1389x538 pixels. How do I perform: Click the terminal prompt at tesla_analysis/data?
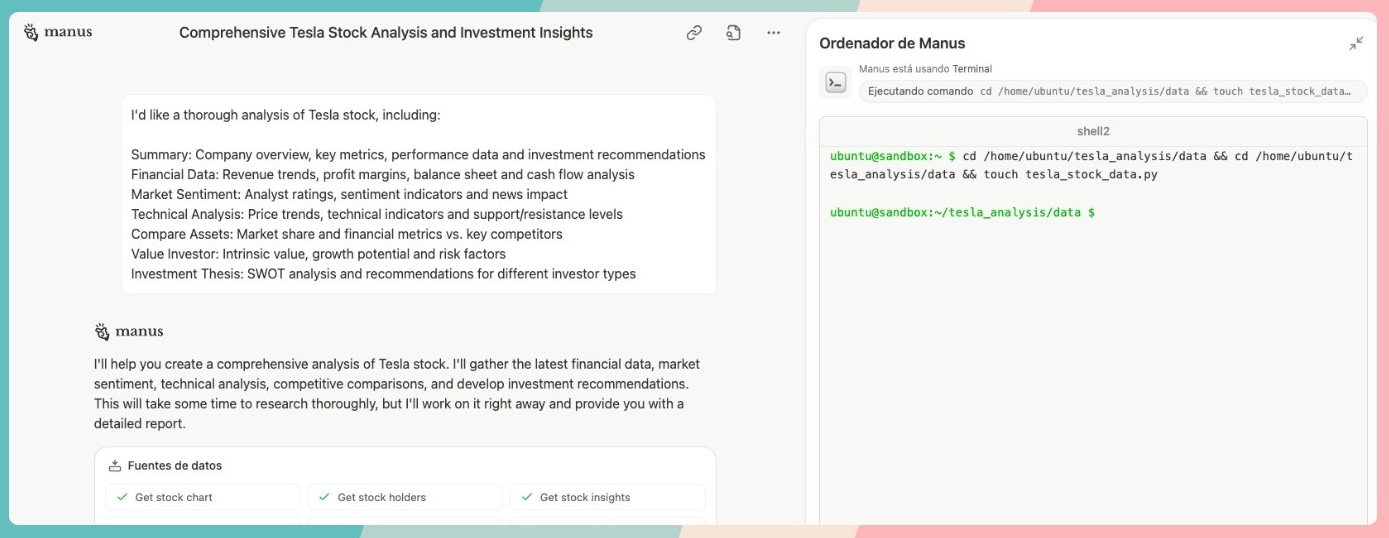(962, 213)
